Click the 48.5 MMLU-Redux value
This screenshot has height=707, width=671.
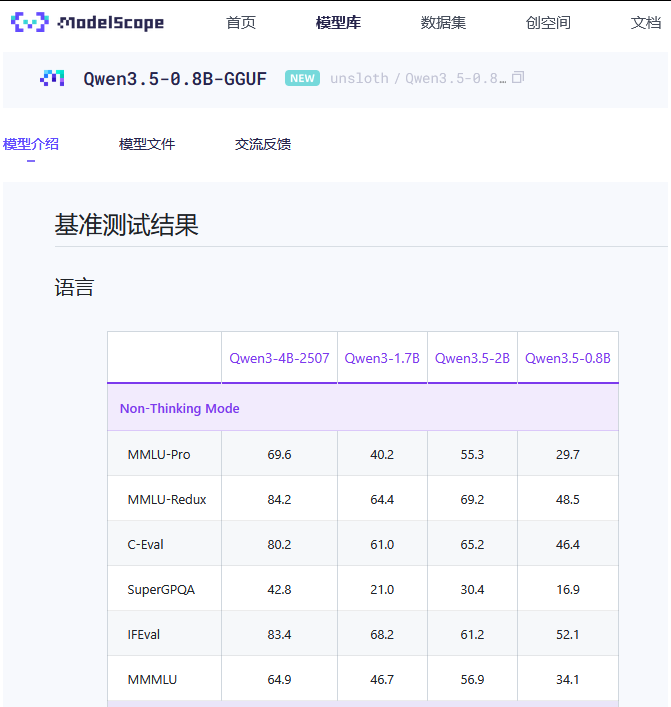568,500
